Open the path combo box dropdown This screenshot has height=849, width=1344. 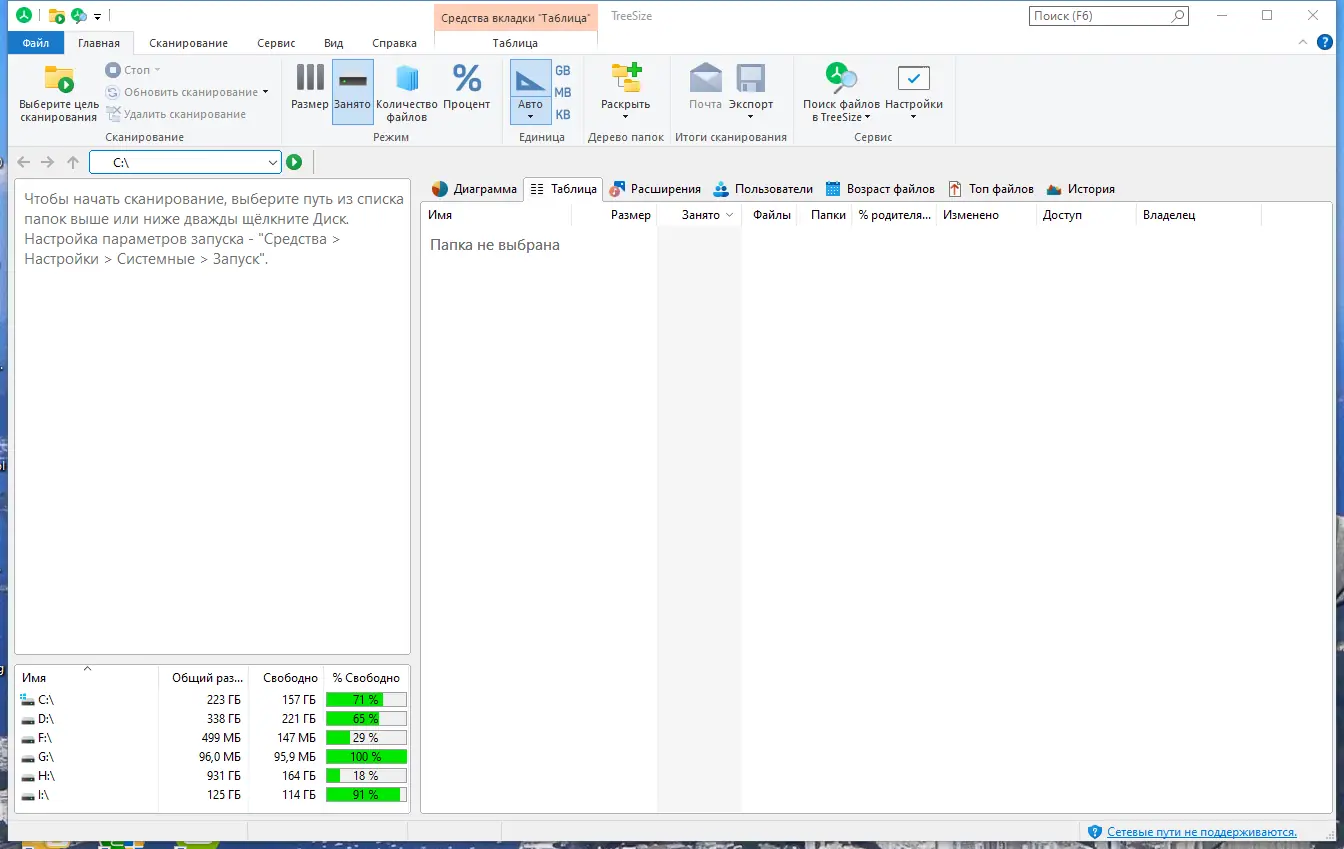pyautogui.click(x=272, y=161)
